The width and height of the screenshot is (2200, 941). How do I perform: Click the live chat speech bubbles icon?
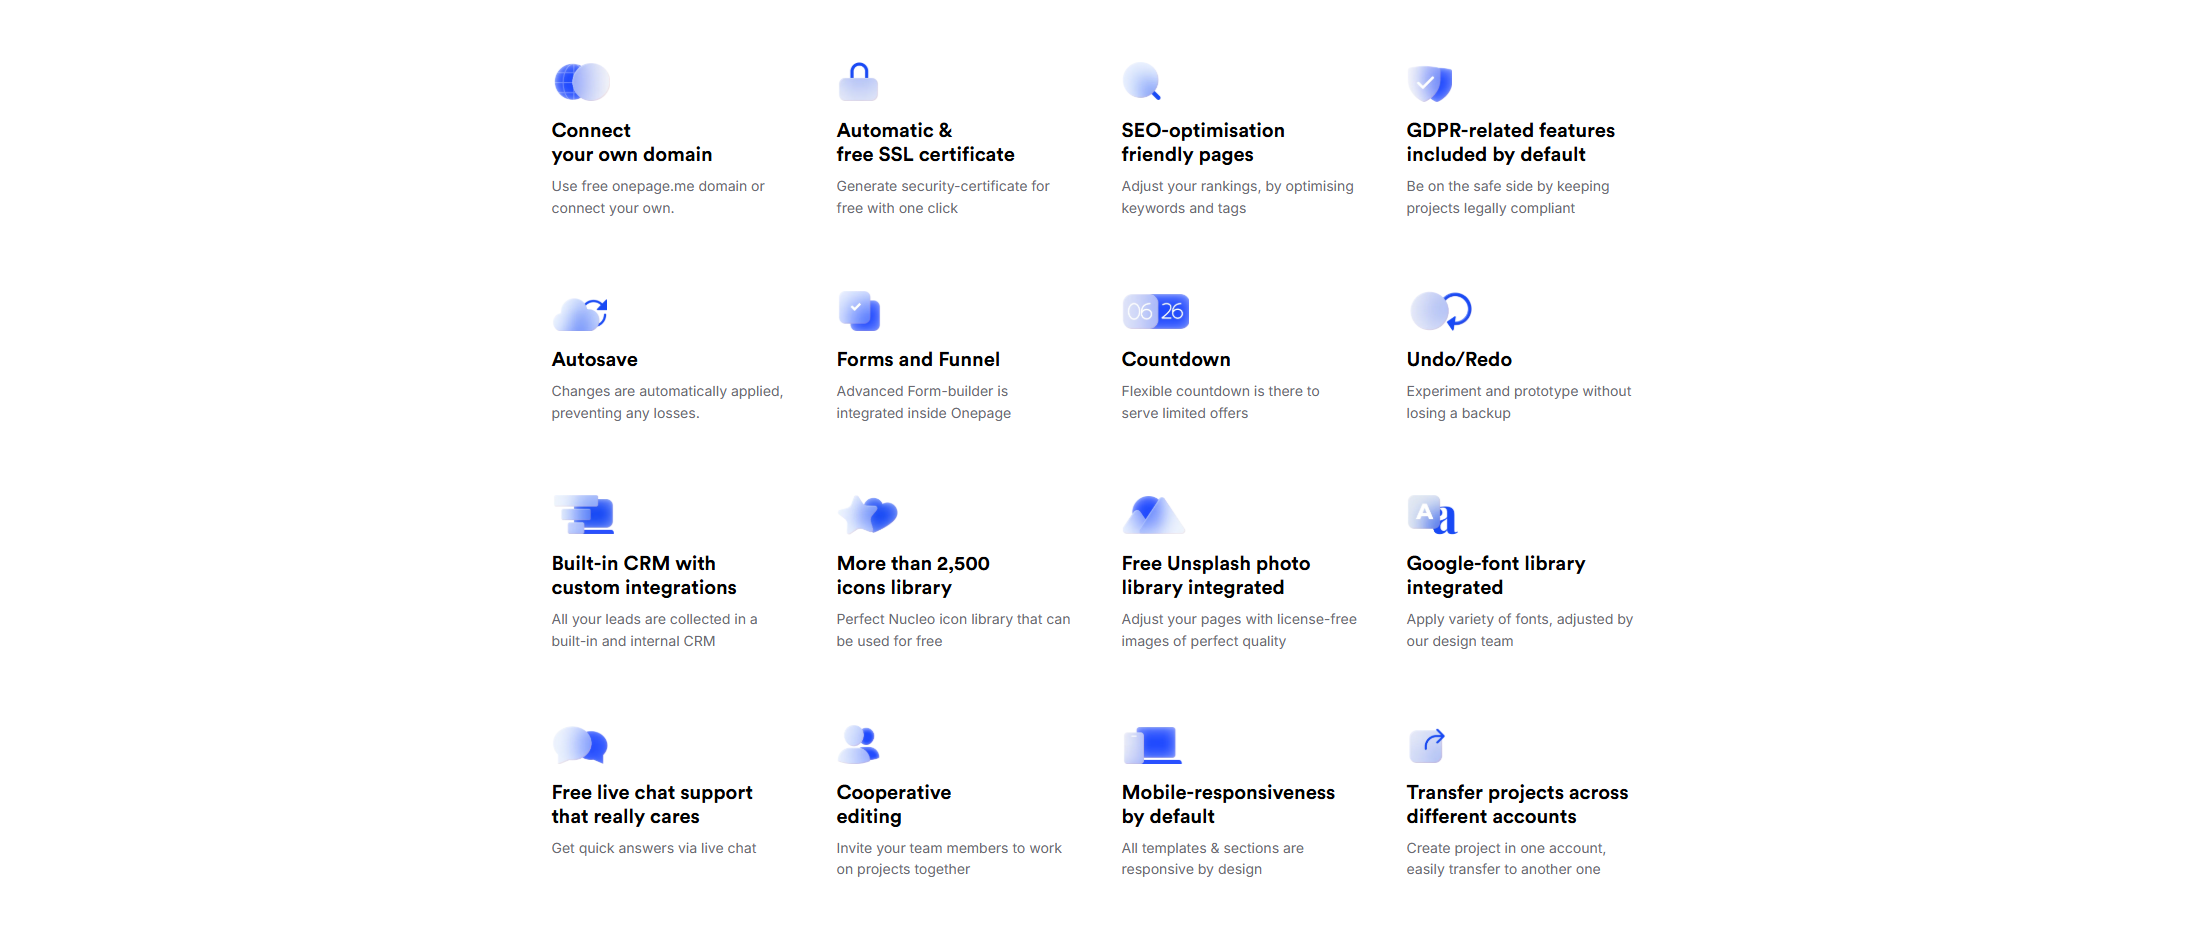click(x=581, y=745)
